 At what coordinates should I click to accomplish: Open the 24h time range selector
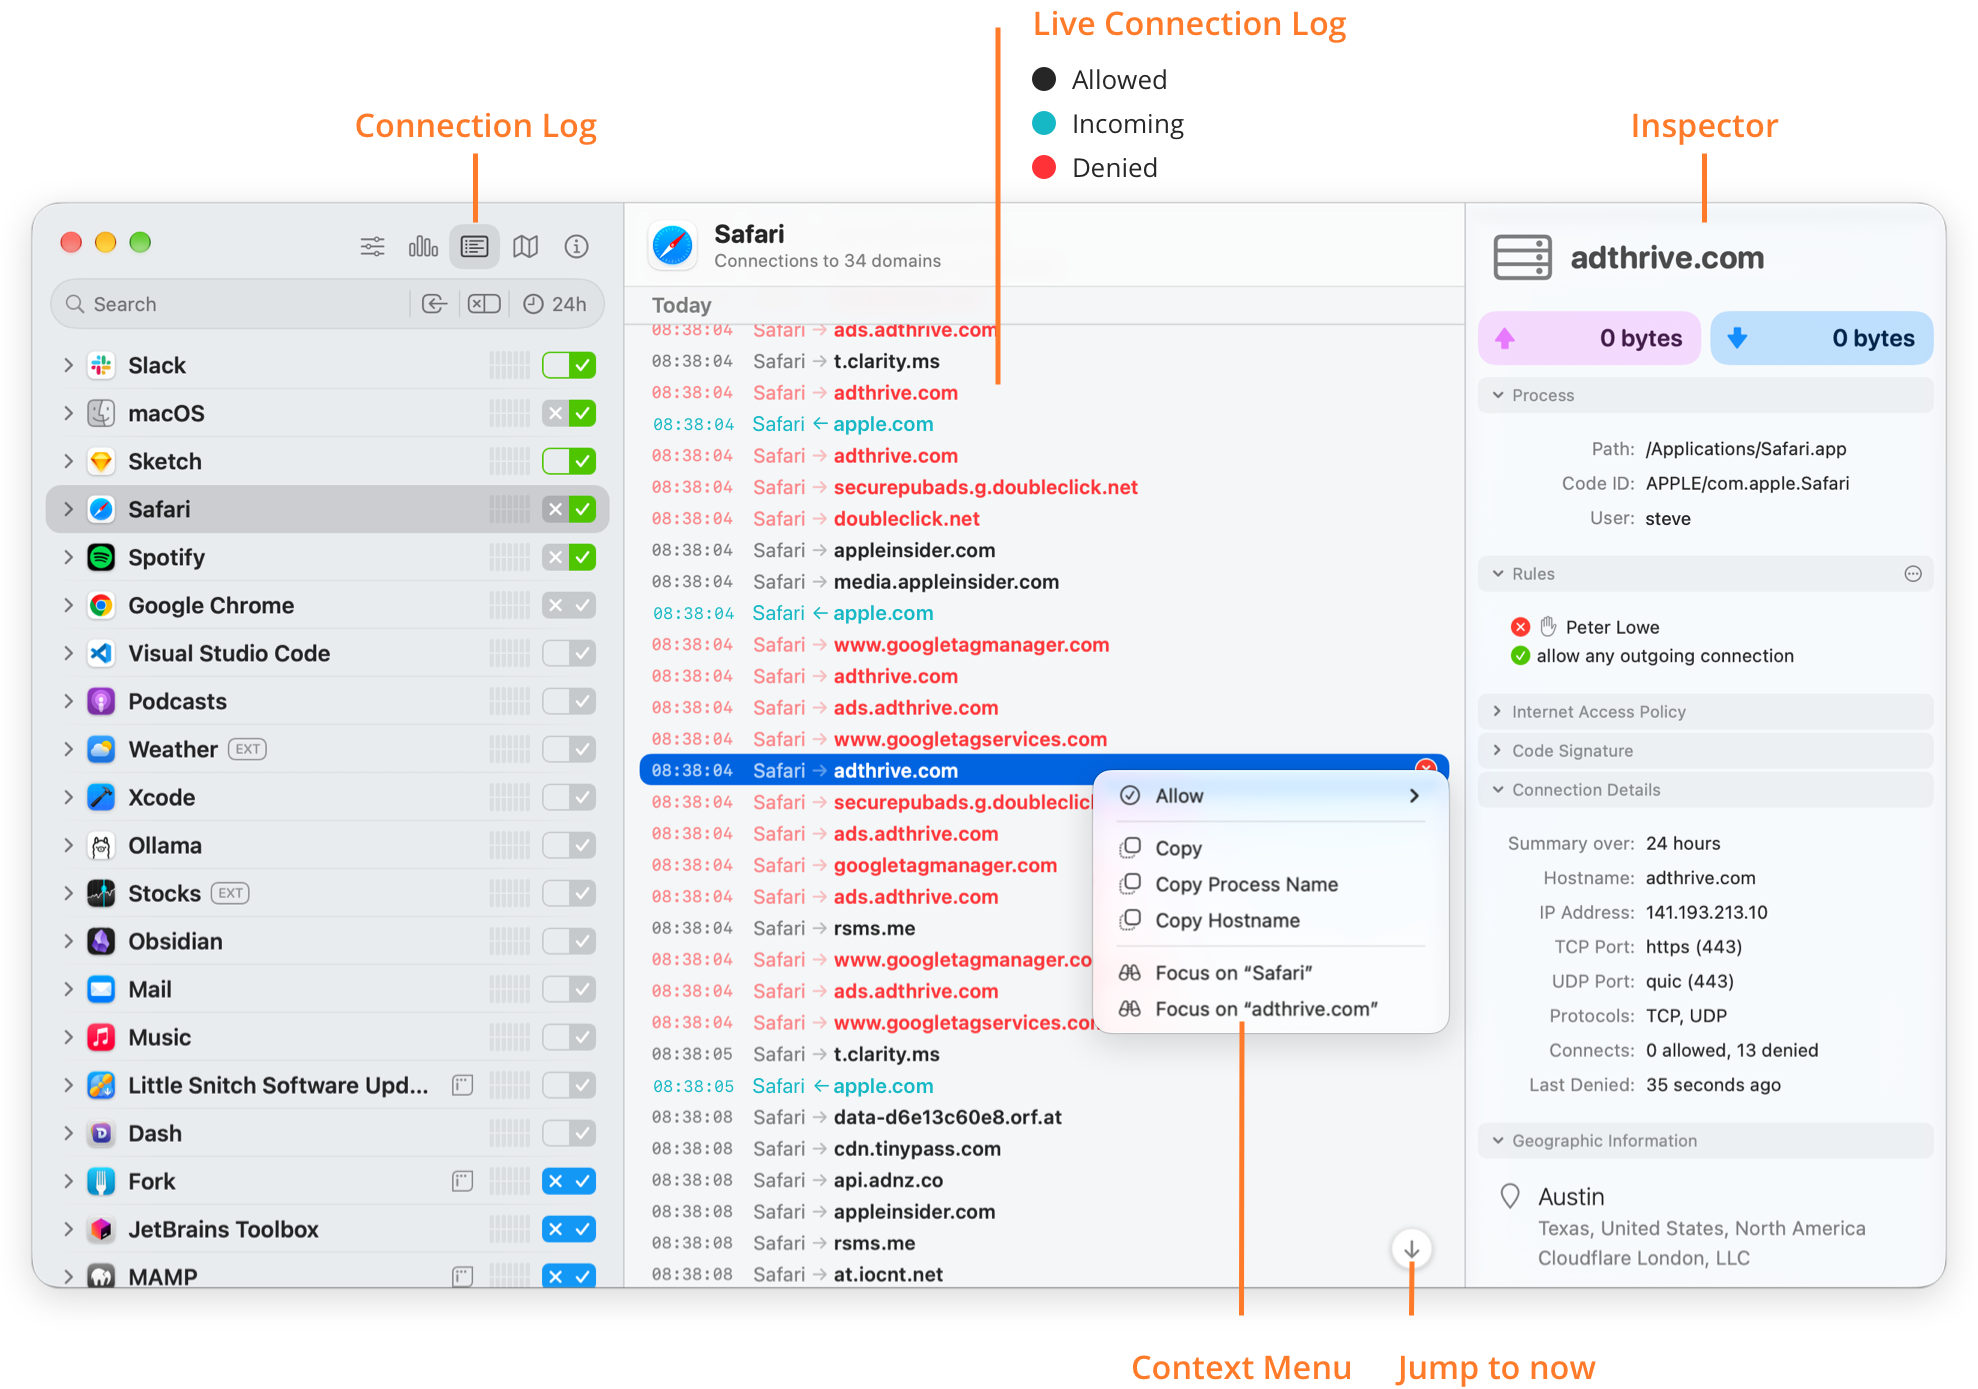pos(555,304)
